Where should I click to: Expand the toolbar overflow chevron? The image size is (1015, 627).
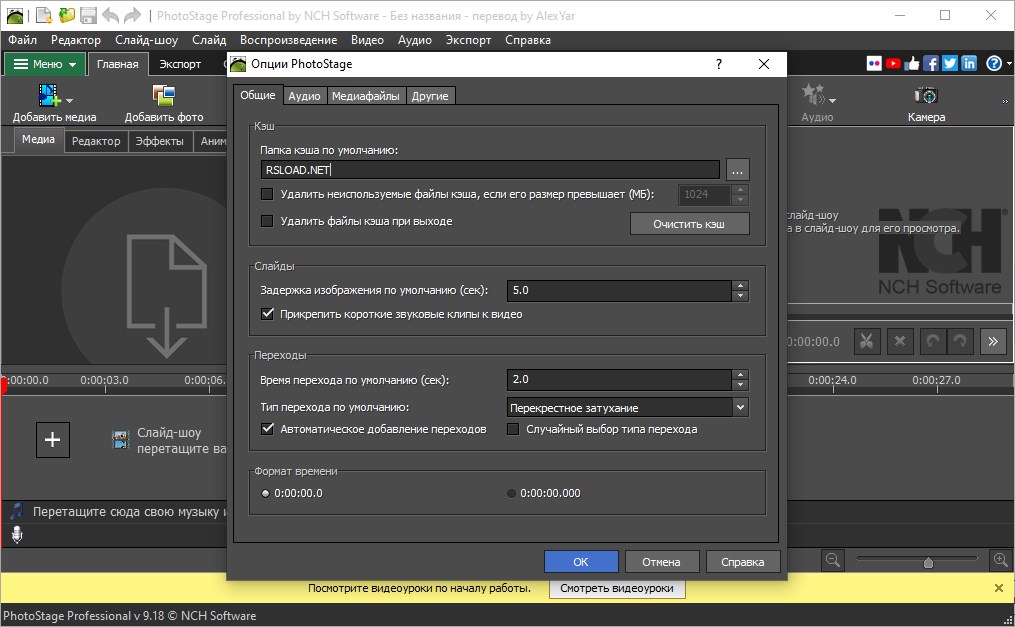1005,102
